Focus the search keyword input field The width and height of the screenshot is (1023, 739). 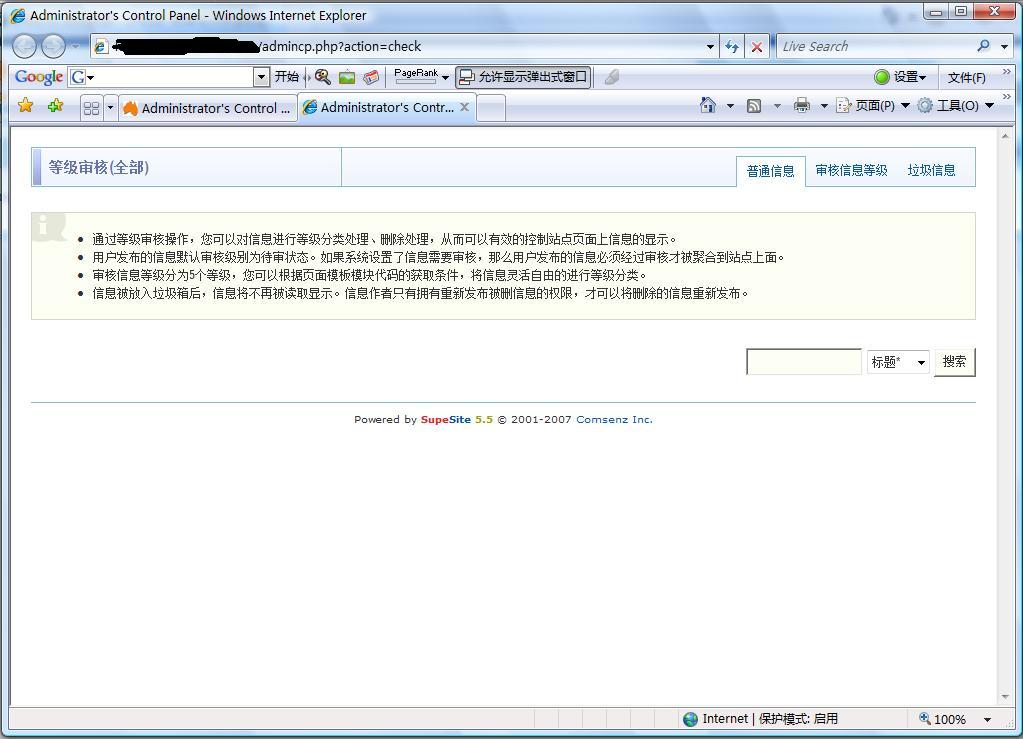(804, 362)
